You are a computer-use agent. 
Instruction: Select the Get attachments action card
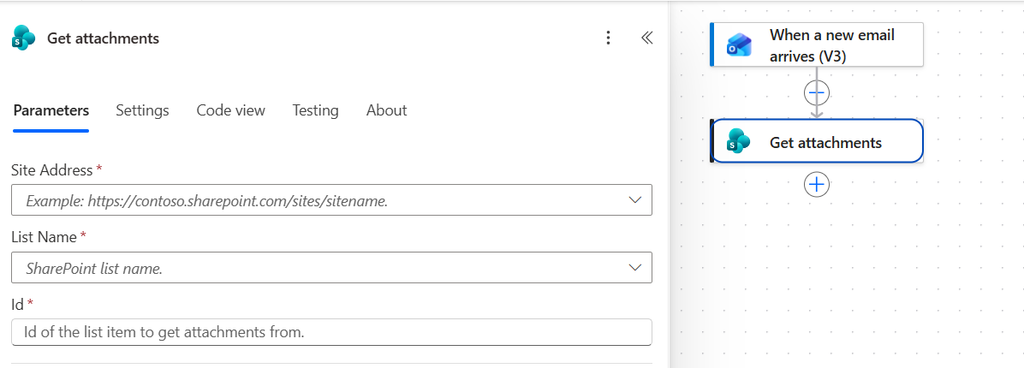[816, 141]
